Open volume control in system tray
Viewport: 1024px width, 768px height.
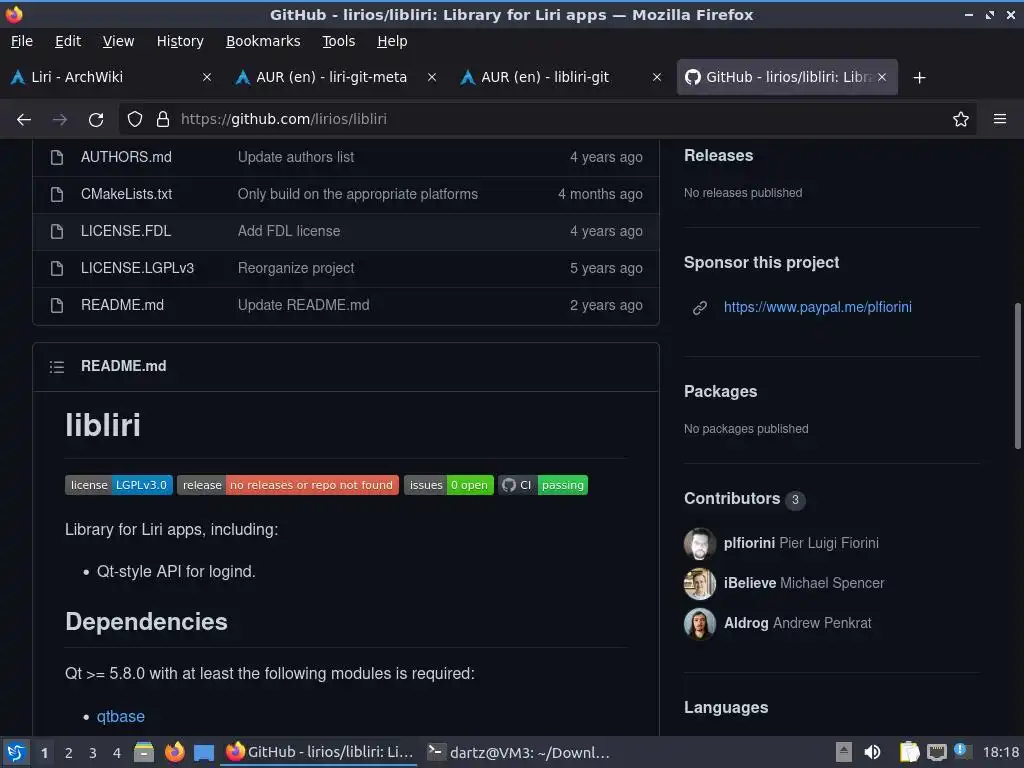(872, 752)
